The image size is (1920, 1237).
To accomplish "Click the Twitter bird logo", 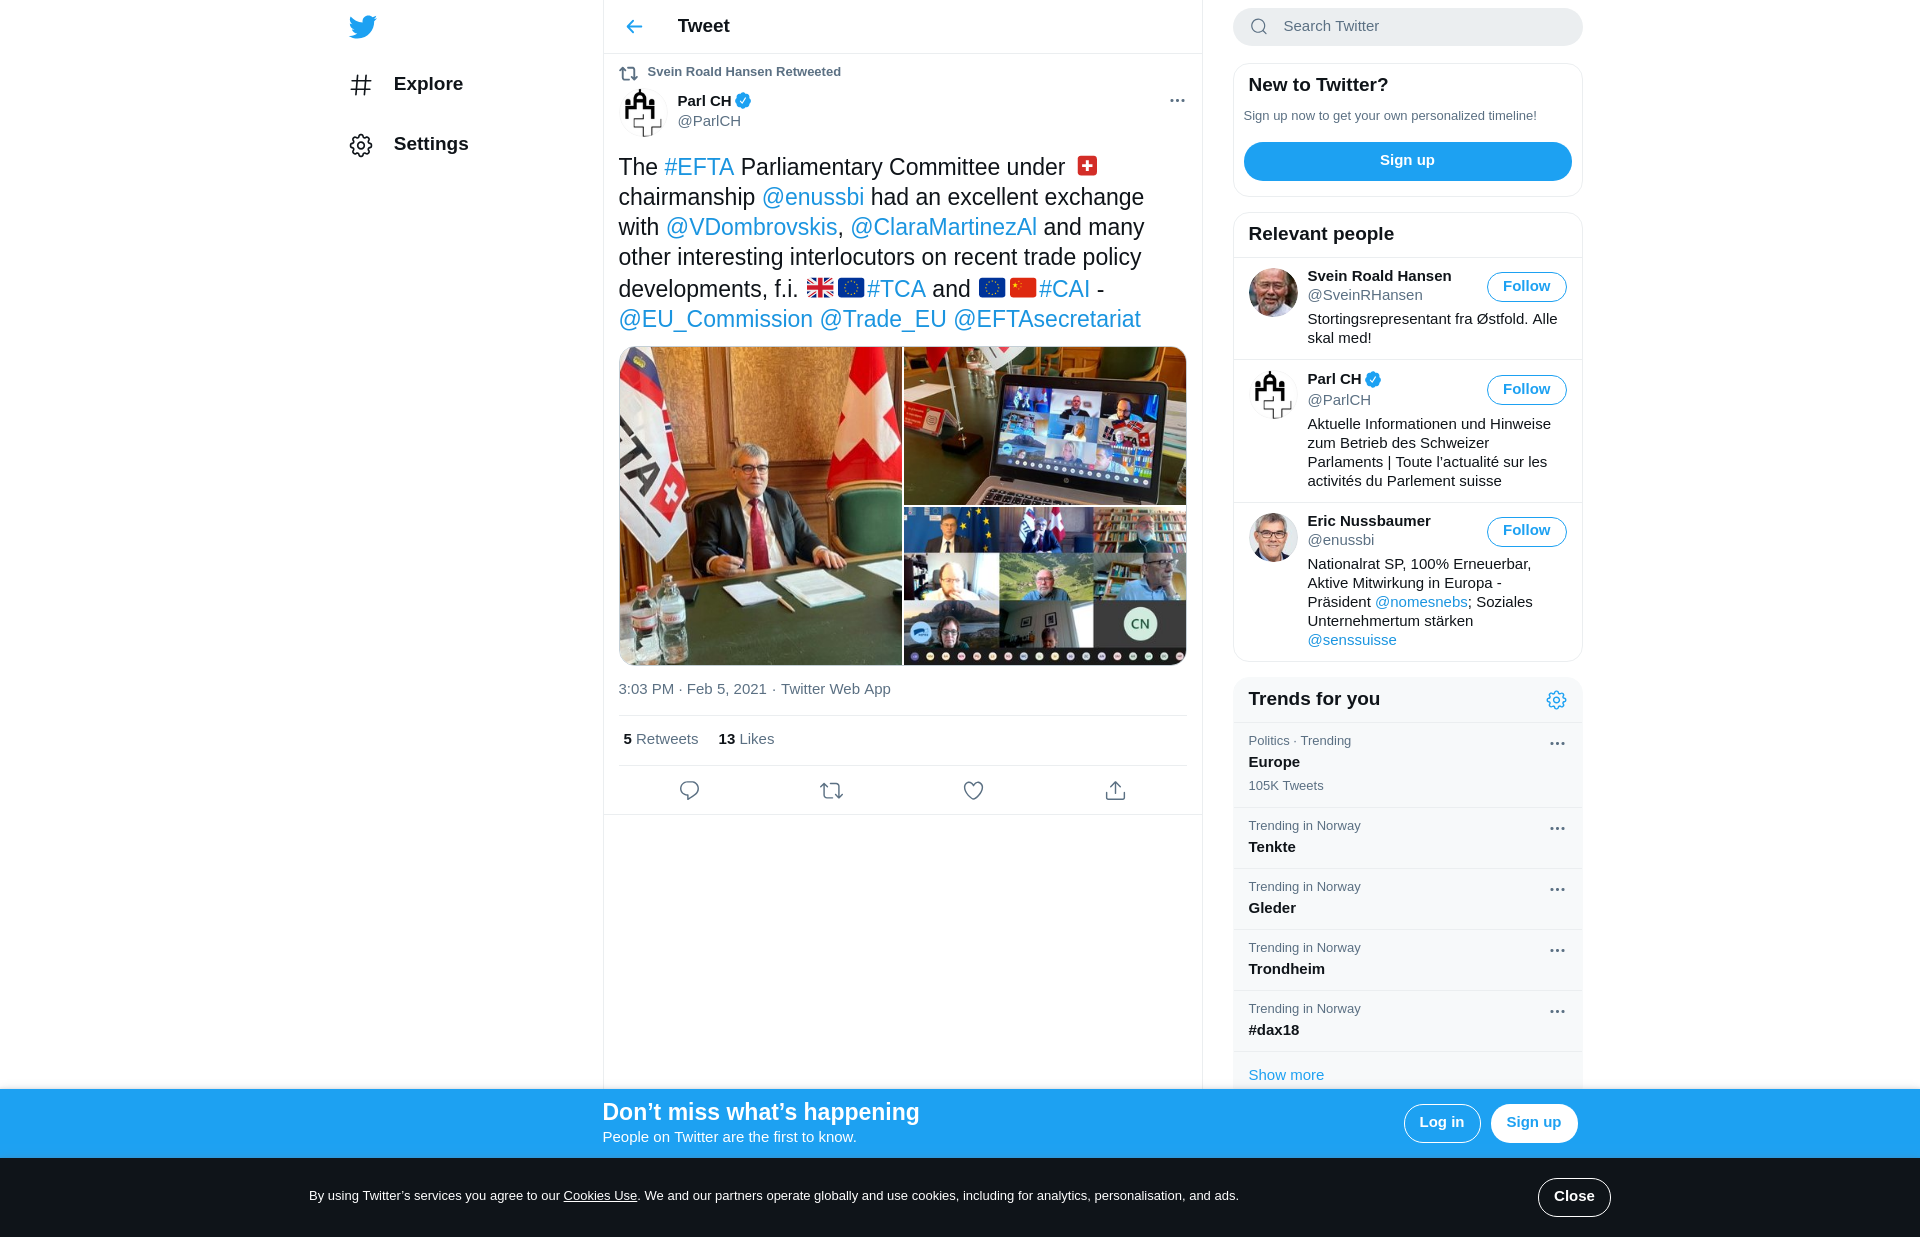I will pyautogui.click(x=363, y=27).
